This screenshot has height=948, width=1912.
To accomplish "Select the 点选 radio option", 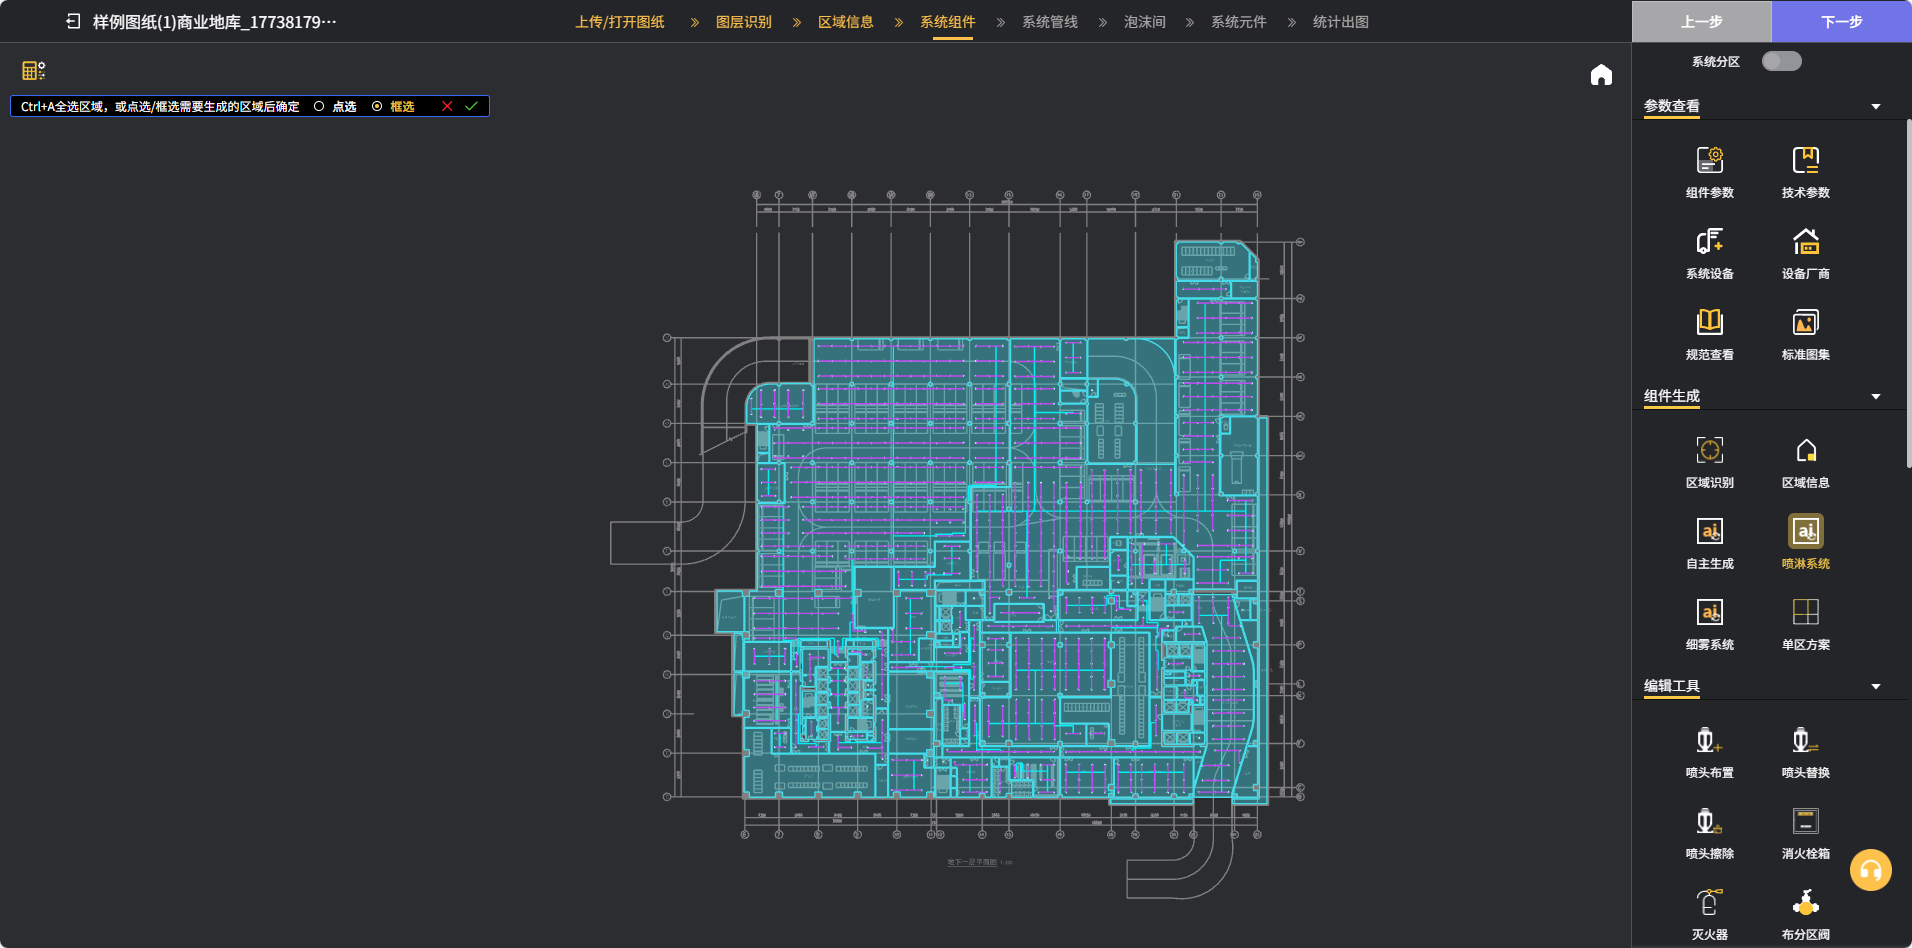I will pos(319,106).
